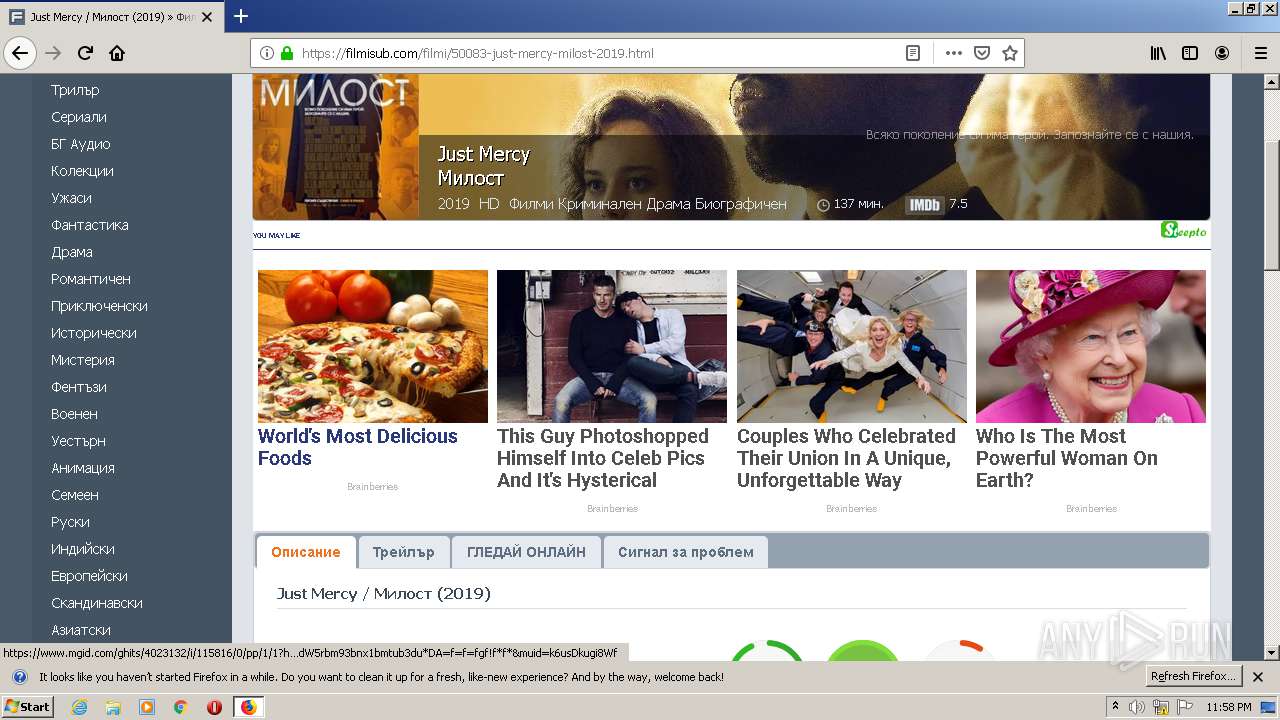Image resolution: width=1280 pixels, height=720 pixels.
Task: Browse the Ужаси genre
Action: [x=71, y=198]
